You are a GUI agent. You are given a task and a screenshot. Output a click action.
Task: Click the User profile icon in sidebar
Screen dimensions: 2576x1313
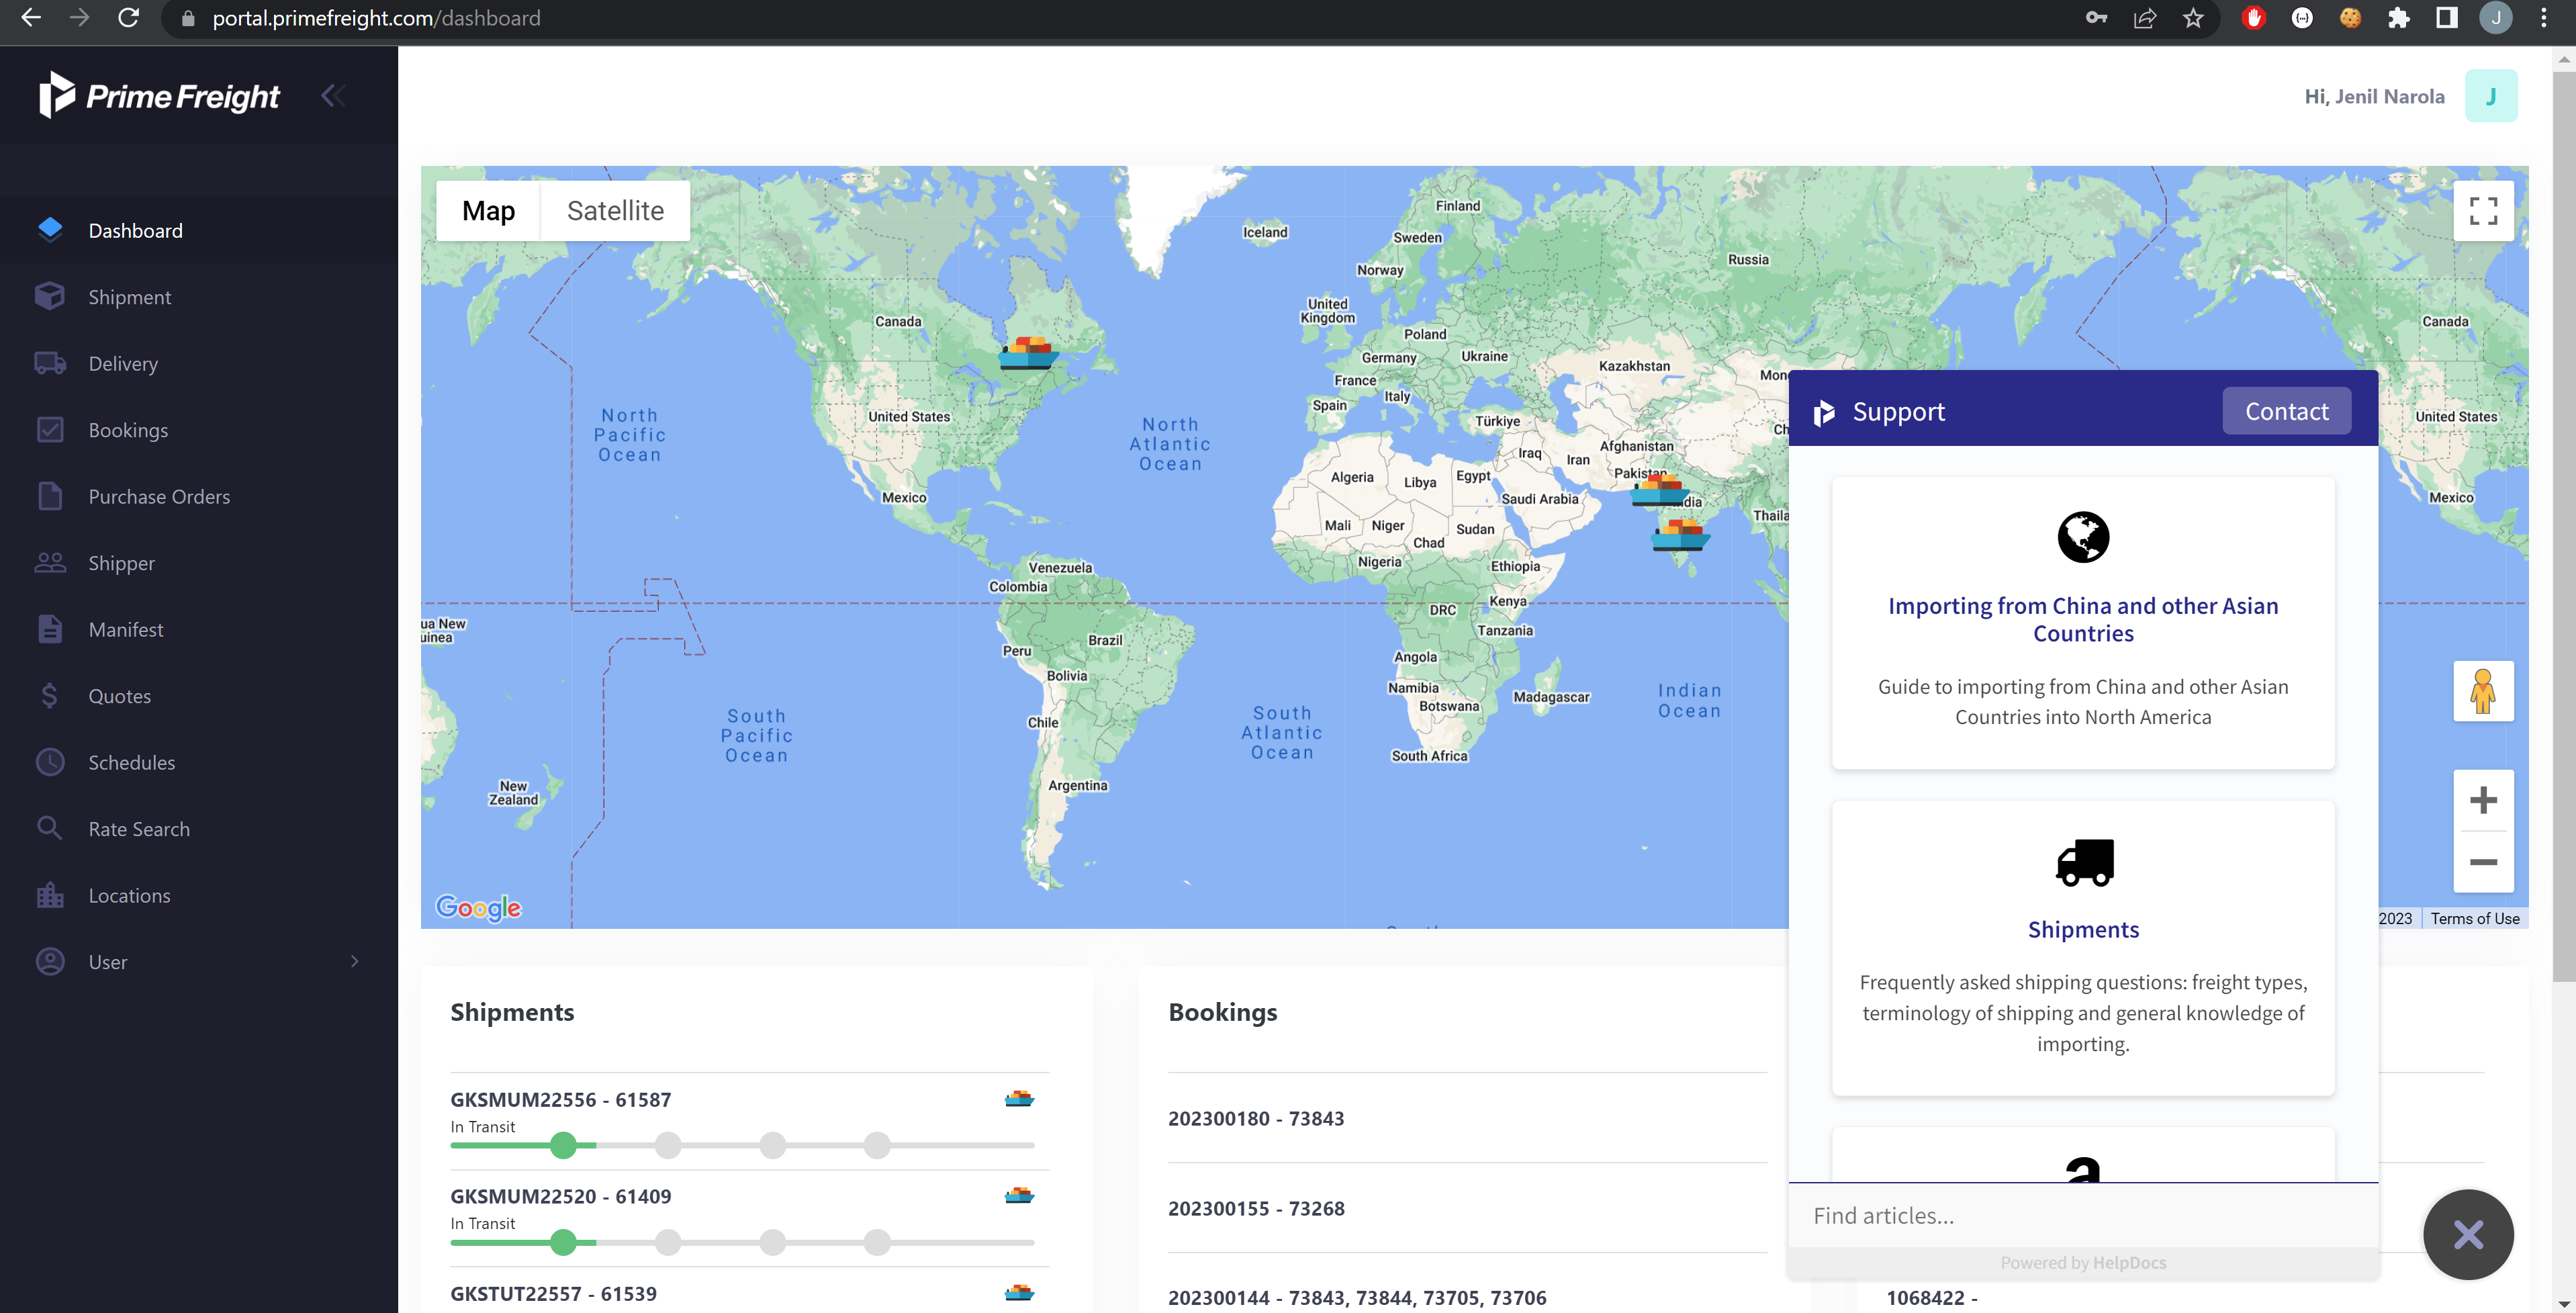pos(50,961)
